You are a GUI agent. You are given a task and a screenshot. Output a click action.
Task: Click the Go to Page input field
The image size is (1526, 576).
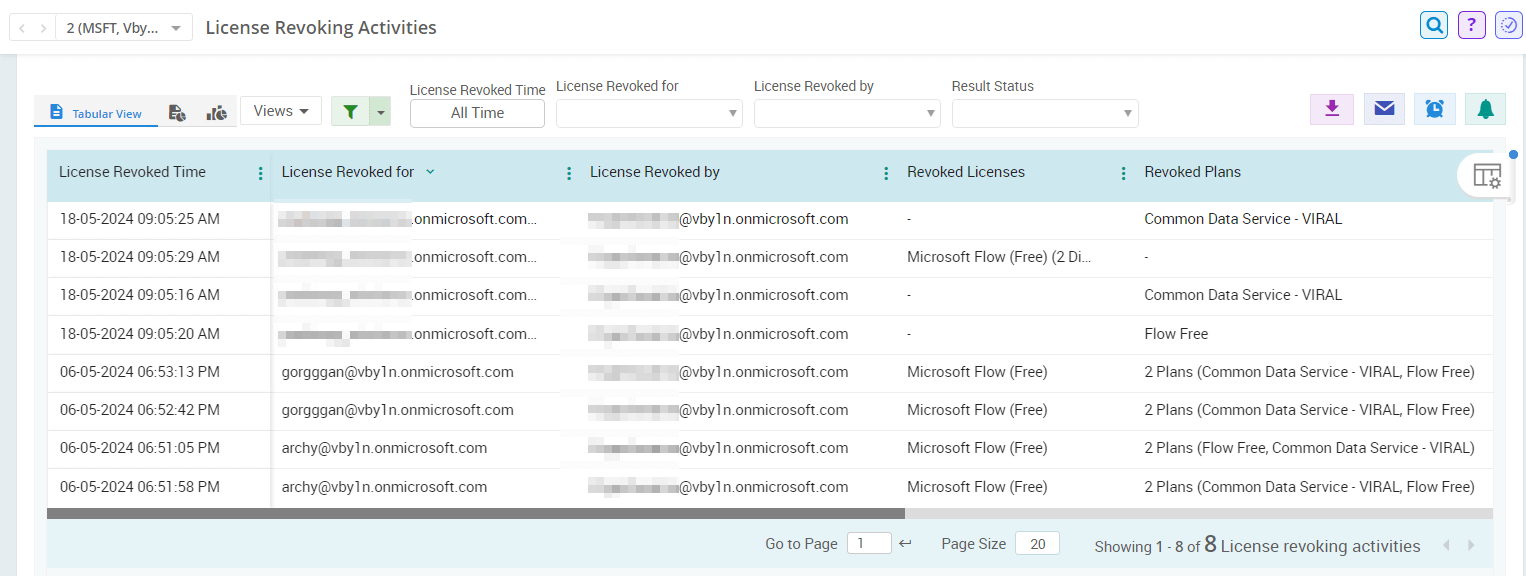click(868, 544)
